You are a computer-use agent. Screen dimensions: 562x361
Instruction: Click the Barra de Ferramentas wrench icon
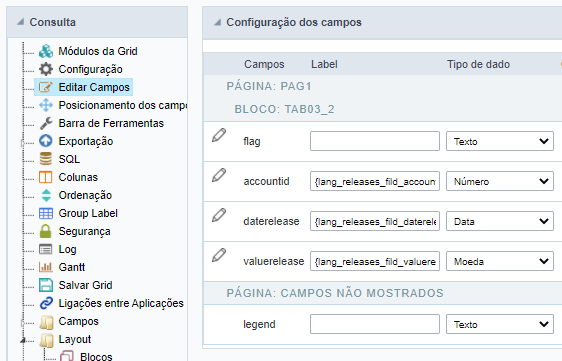coord(46,123)
